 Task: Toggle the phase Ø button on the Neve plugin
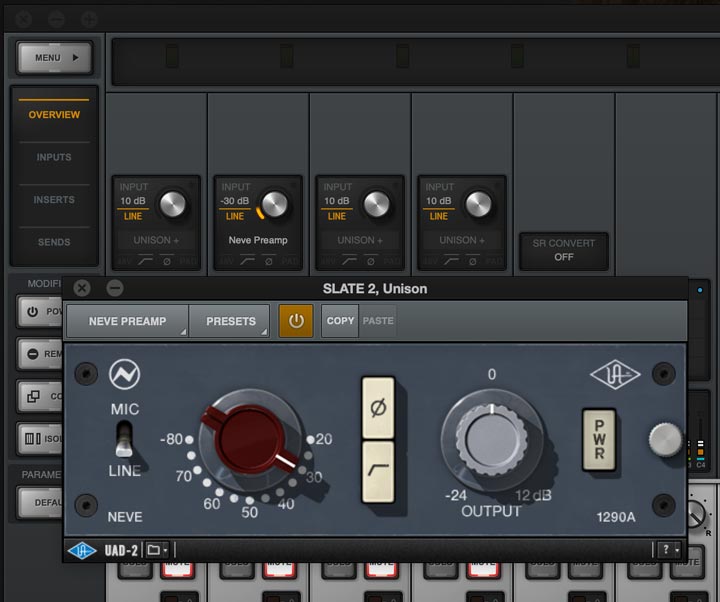coord(378,408)
